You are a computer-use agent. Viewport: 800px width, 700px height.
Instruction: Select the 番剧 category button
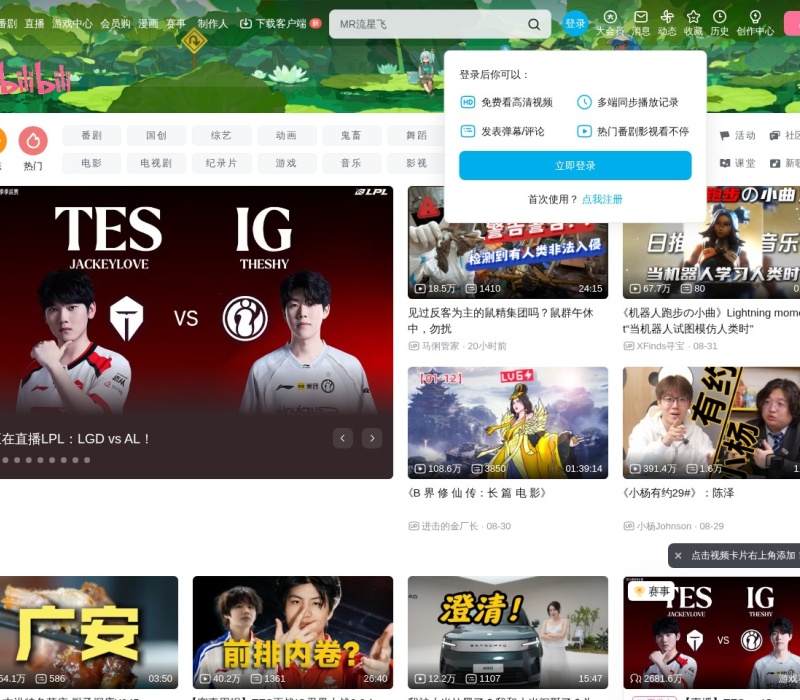[91, 135]
